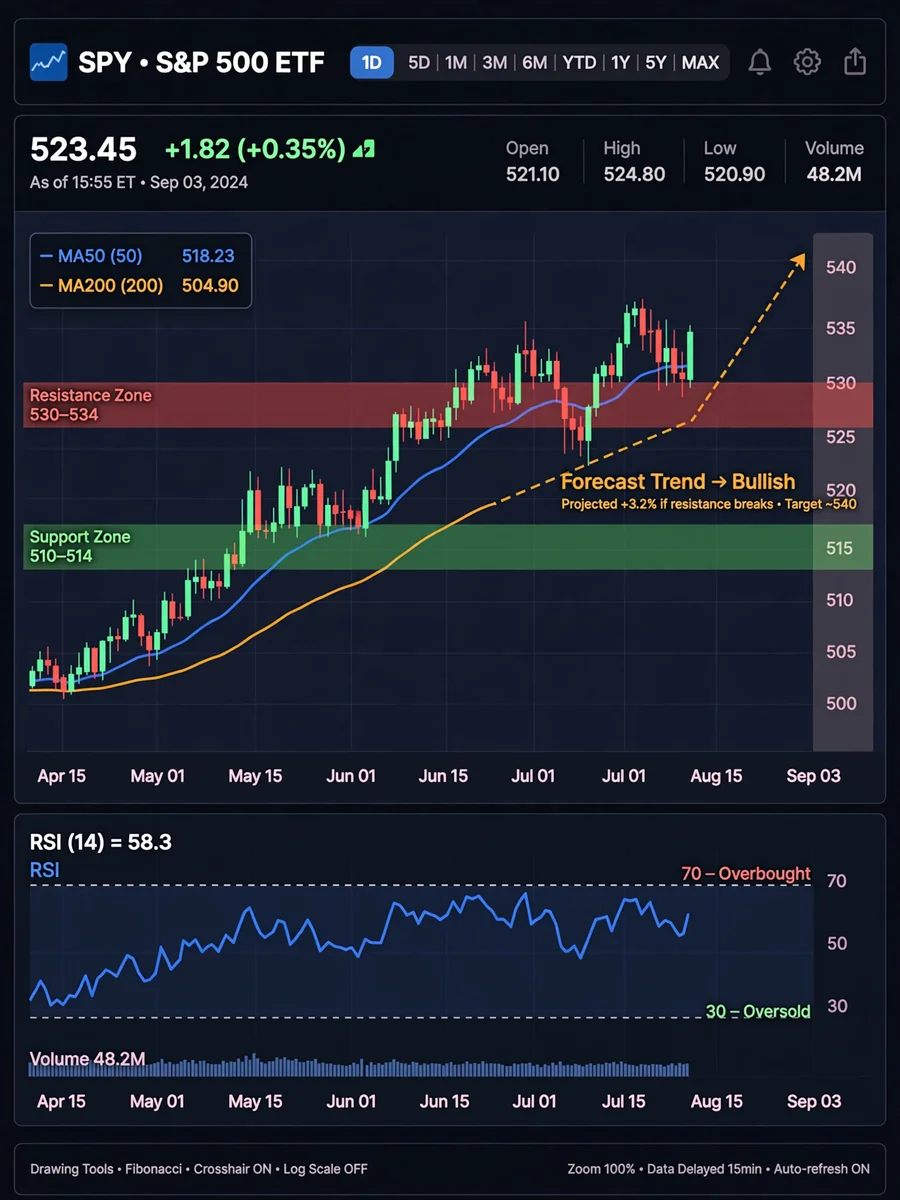Toggle MA50 (50) legend entry
The width and height of the screenshot is (900, 1200).
pos(139,256)
